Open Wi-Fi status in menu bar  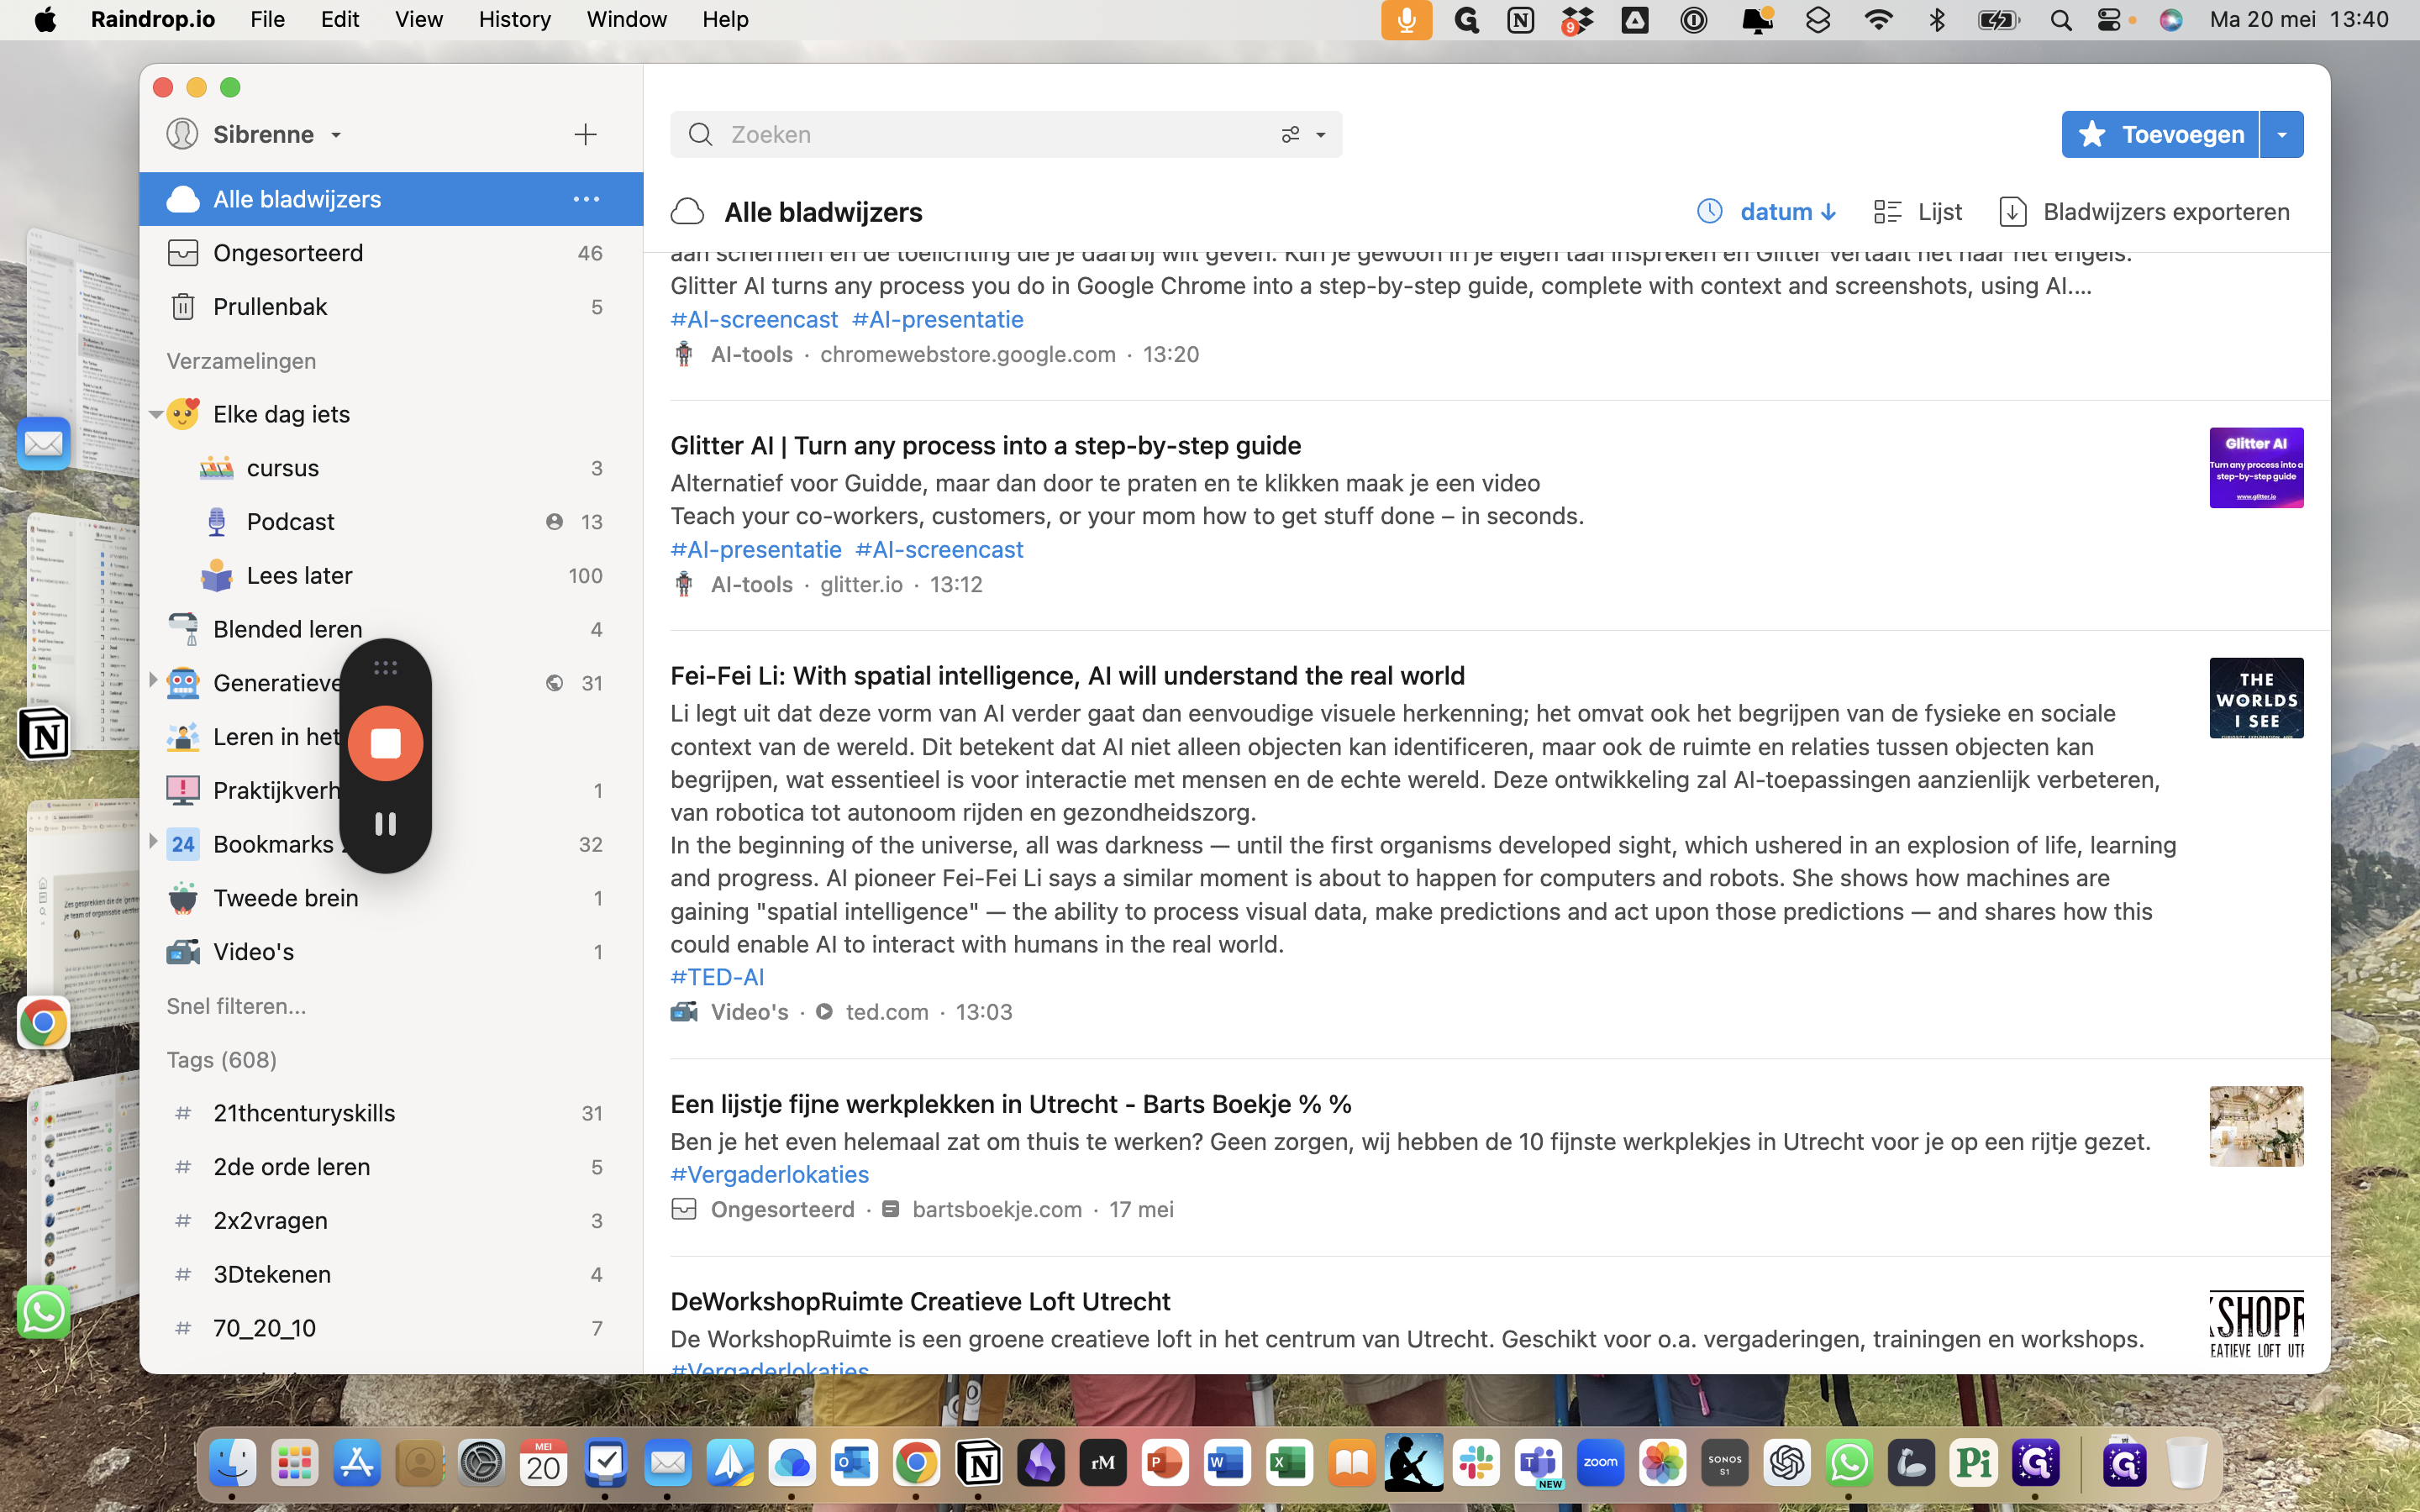tap(1879, 19)
